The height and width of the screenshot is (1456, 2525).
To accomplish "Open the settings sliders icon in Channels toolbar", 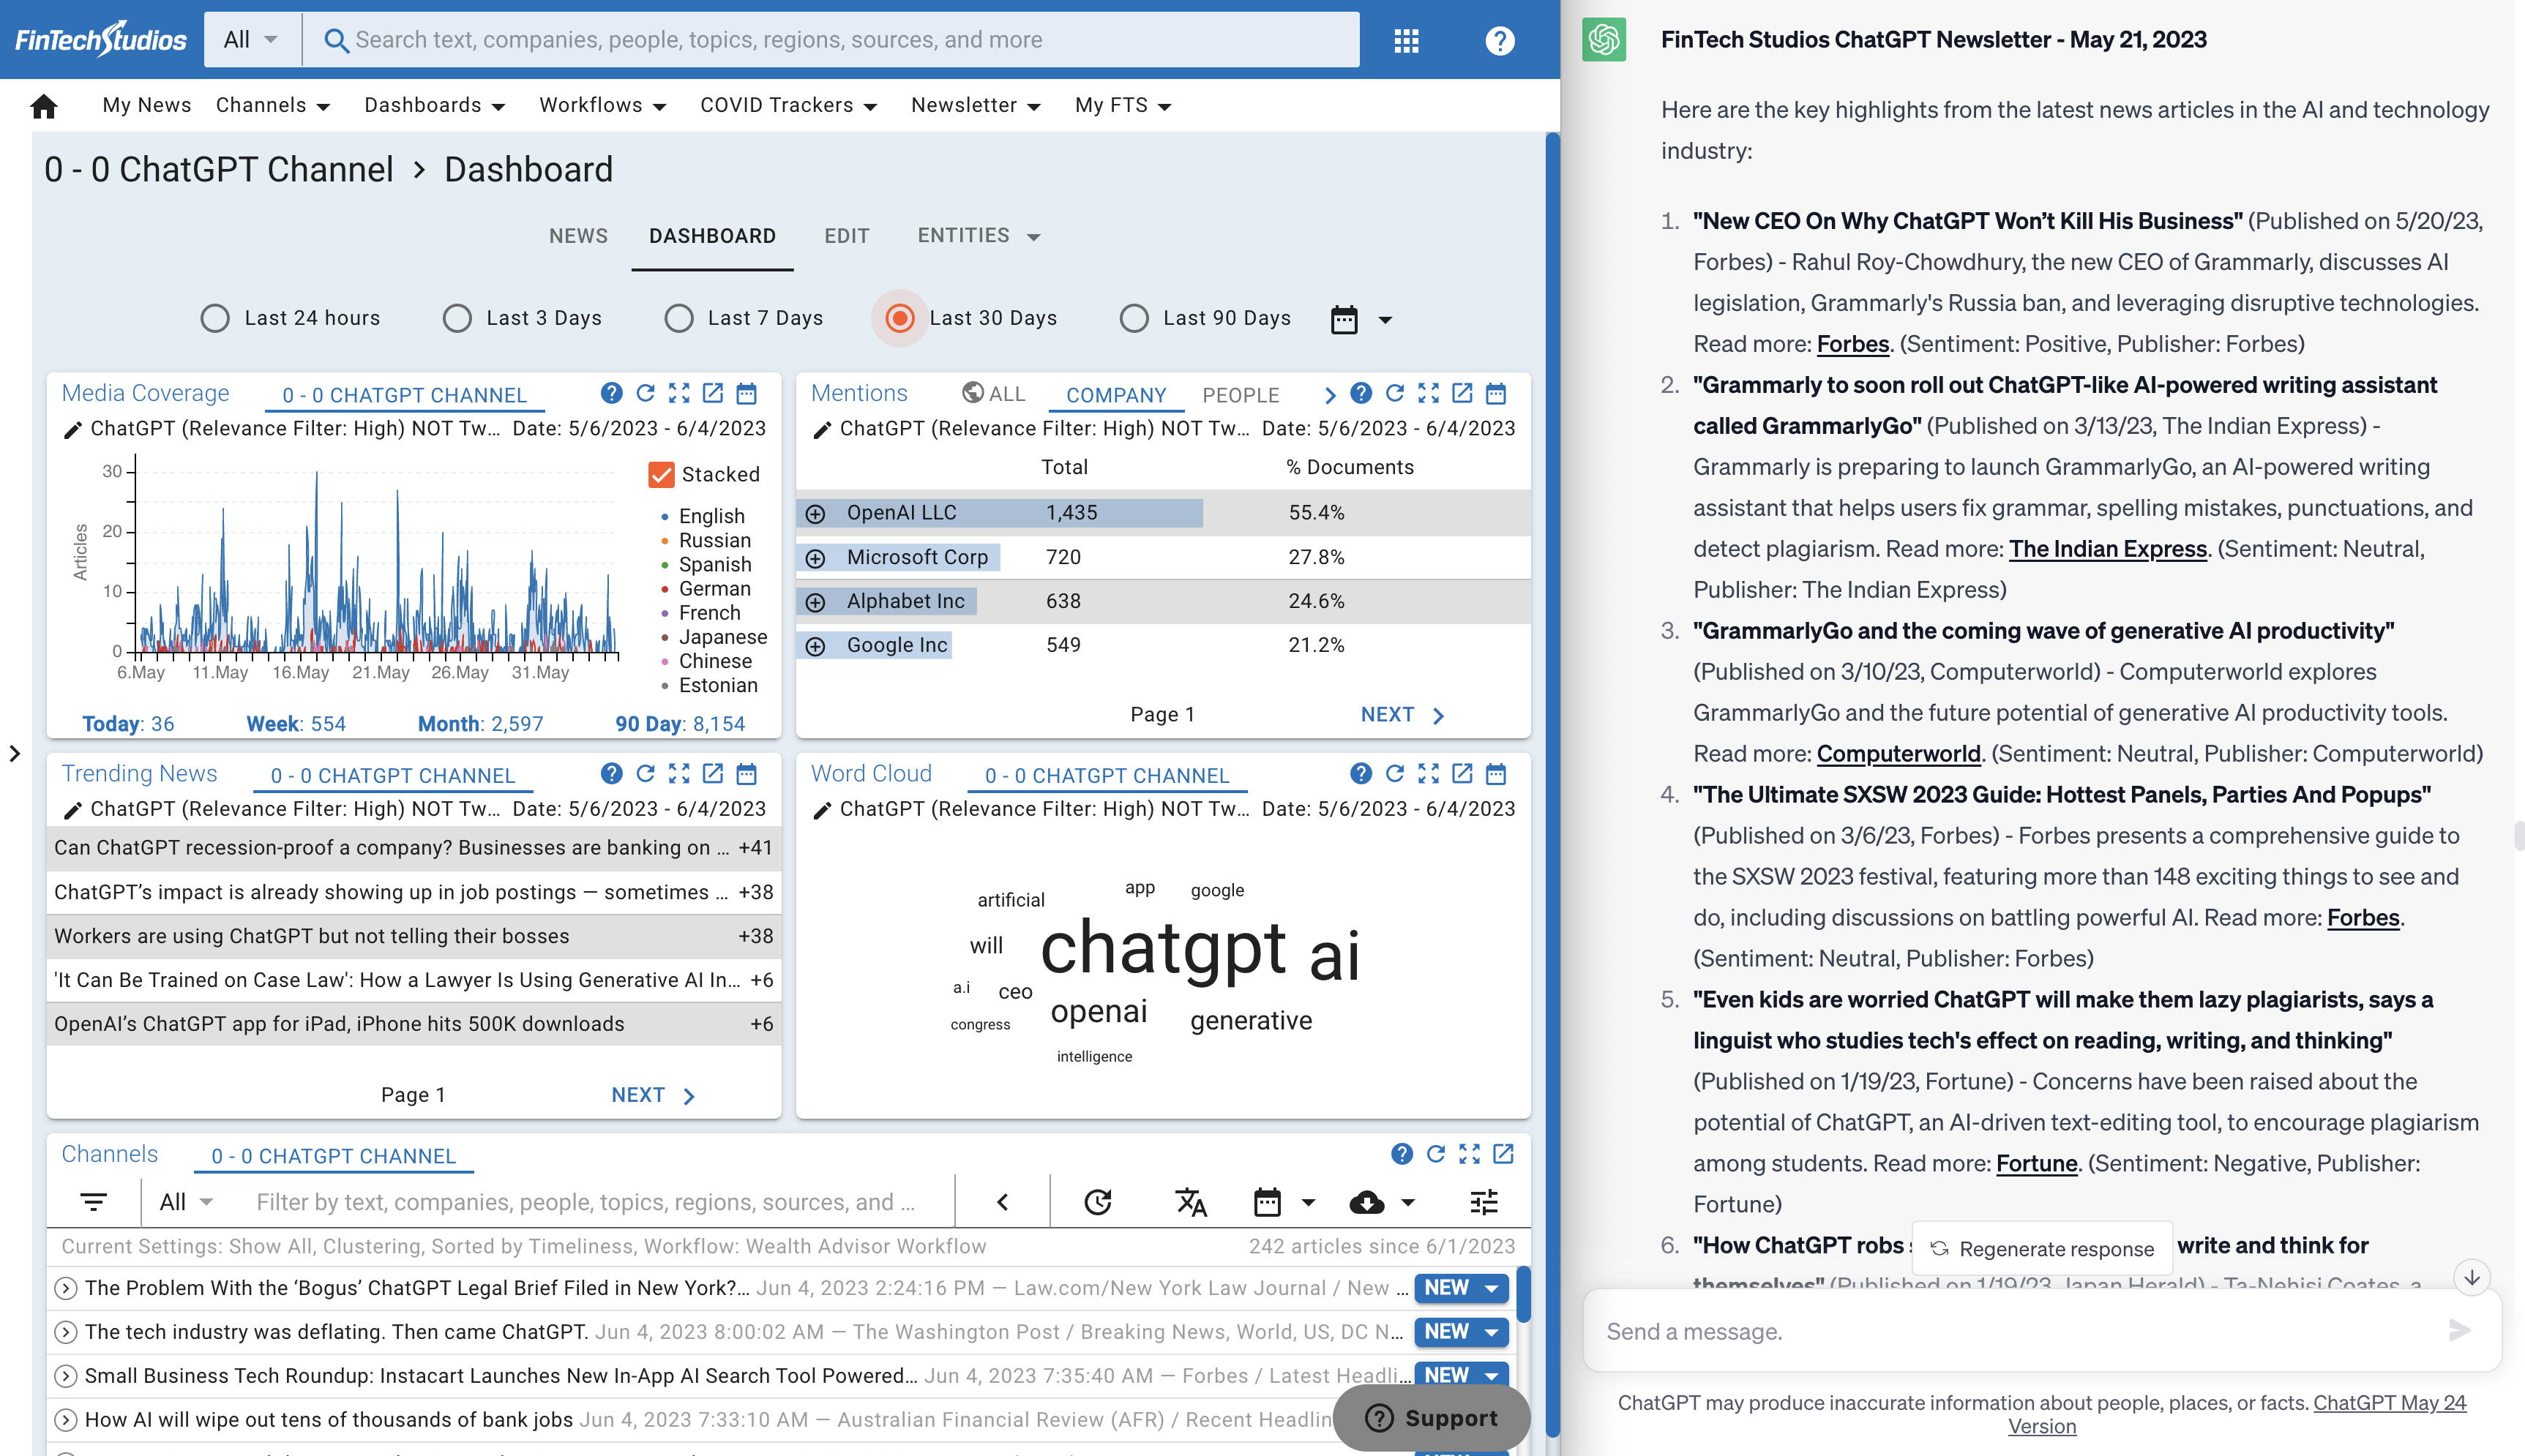I will click(1484, 1201).
